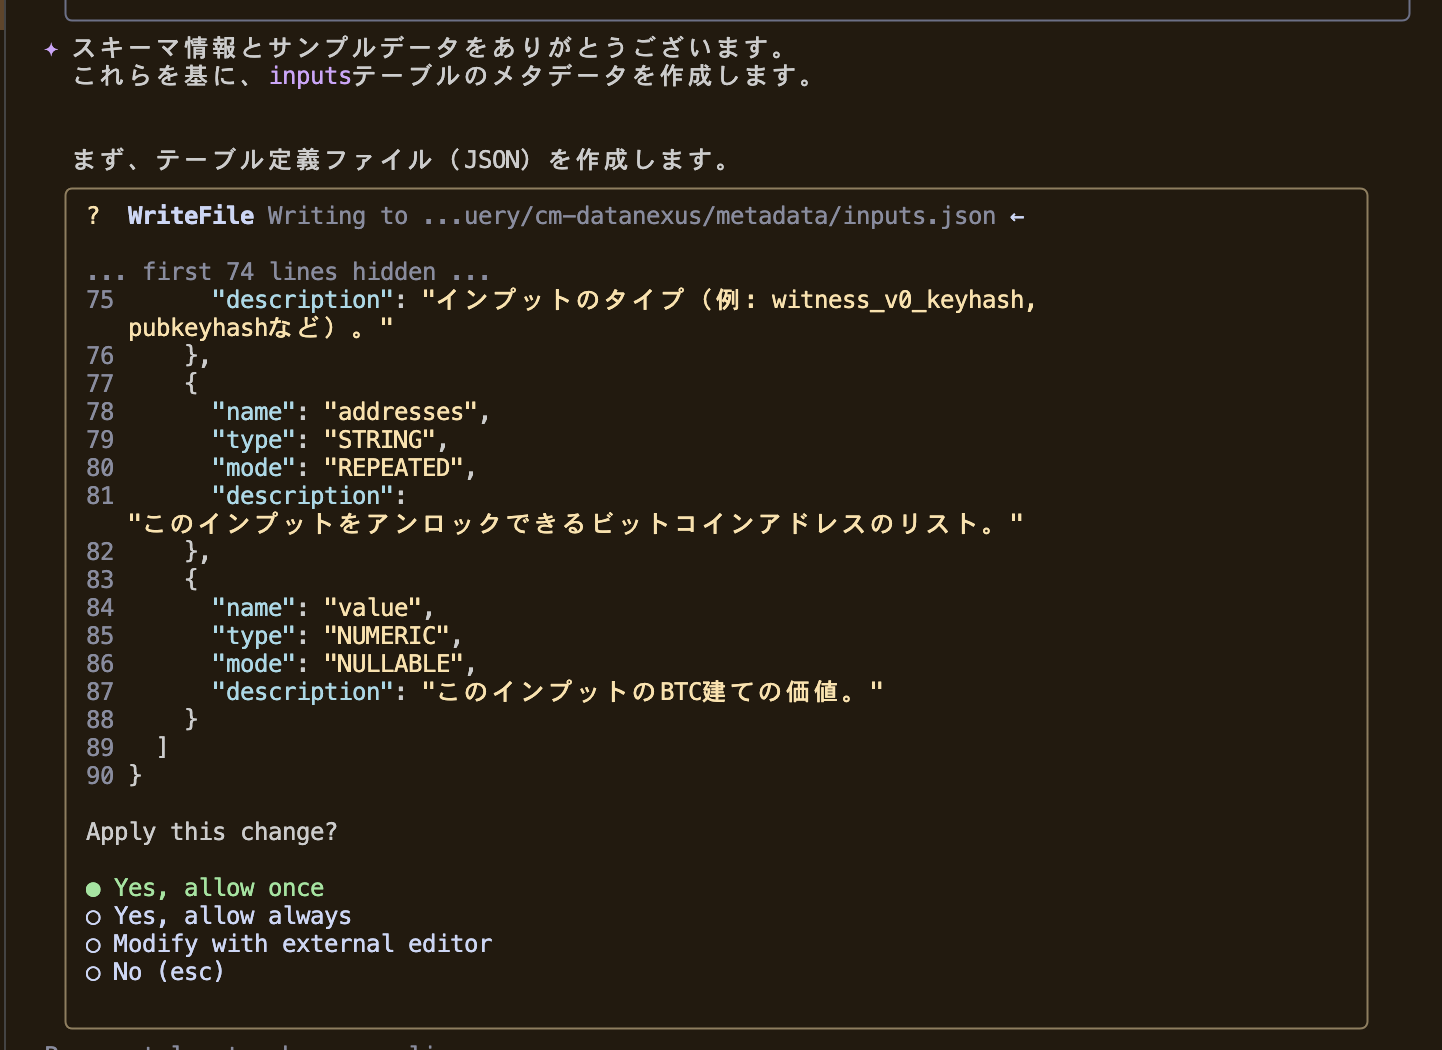Click the metadata/inputs.json file path
This screenshot has width=1442, height=1050.
point(708,216)
